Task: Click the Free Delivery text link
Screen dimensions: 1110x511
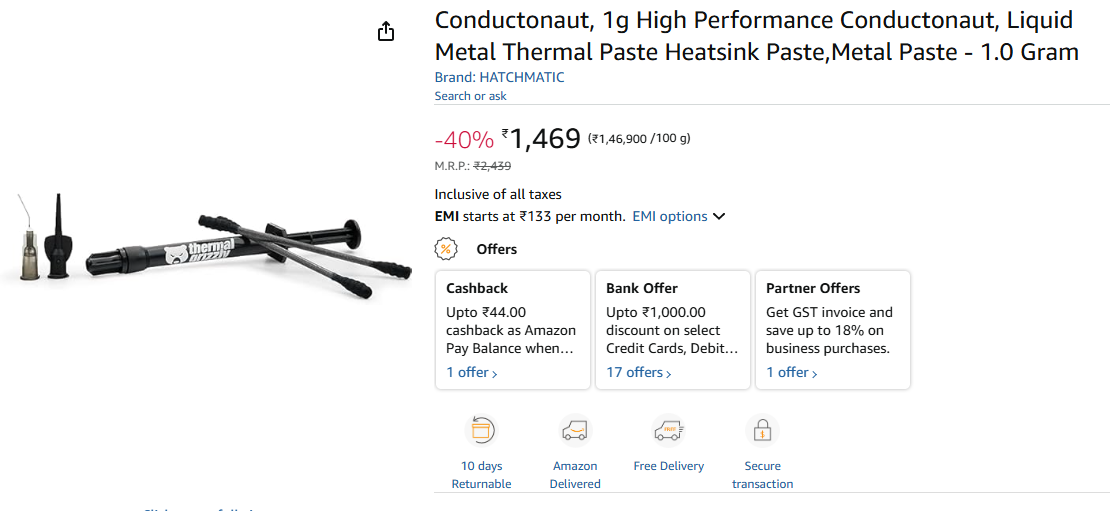Action: (668, 466)
